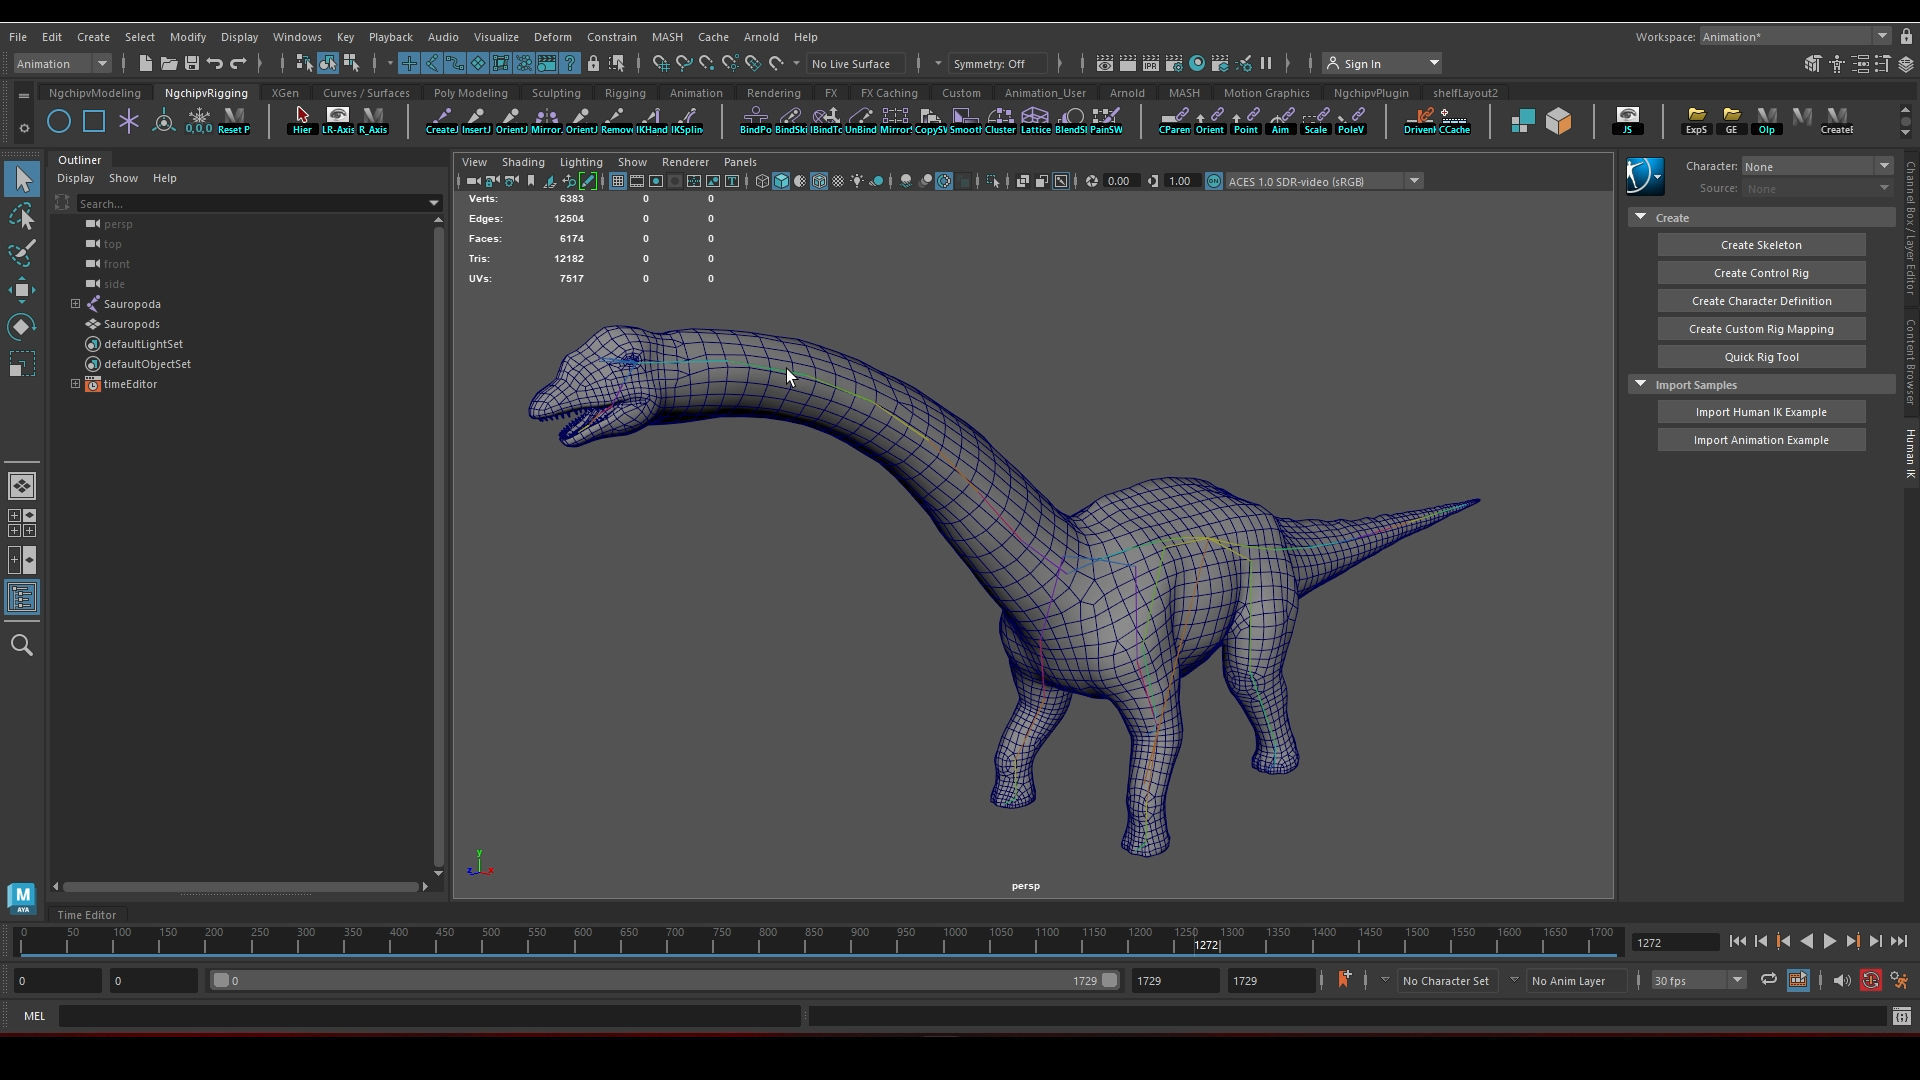Select the Move tool in toolbox
Image resolution: width=1920 pixels, height=1080 pixels.
point(22,290)
